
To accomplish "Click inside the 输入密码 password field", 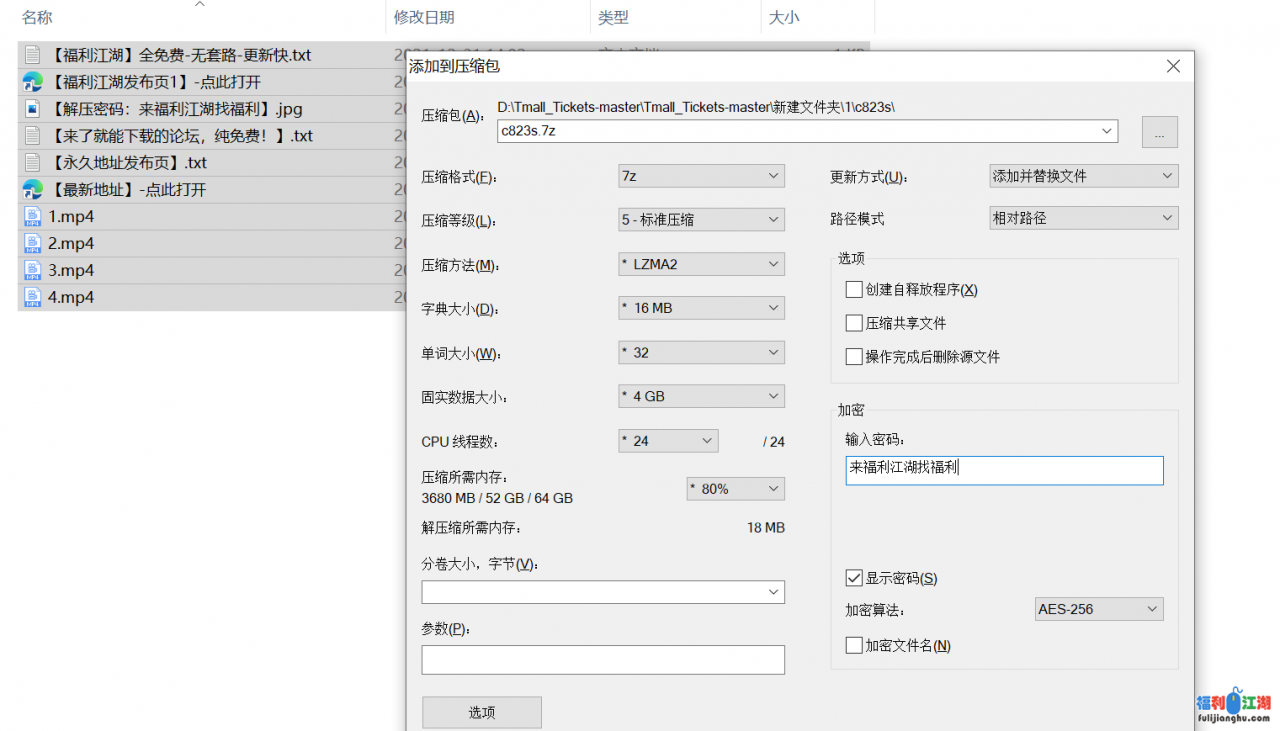I will click(x=1004, y=470).
